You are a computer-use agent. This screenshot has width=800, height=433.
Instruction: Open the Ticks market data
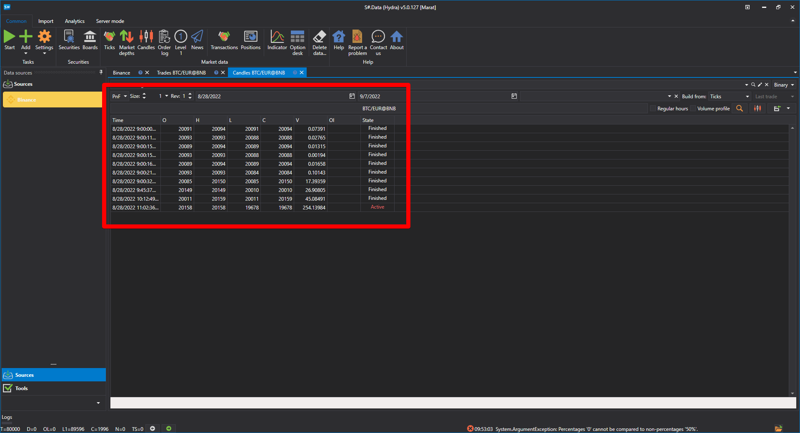click(x=109, y=39)
